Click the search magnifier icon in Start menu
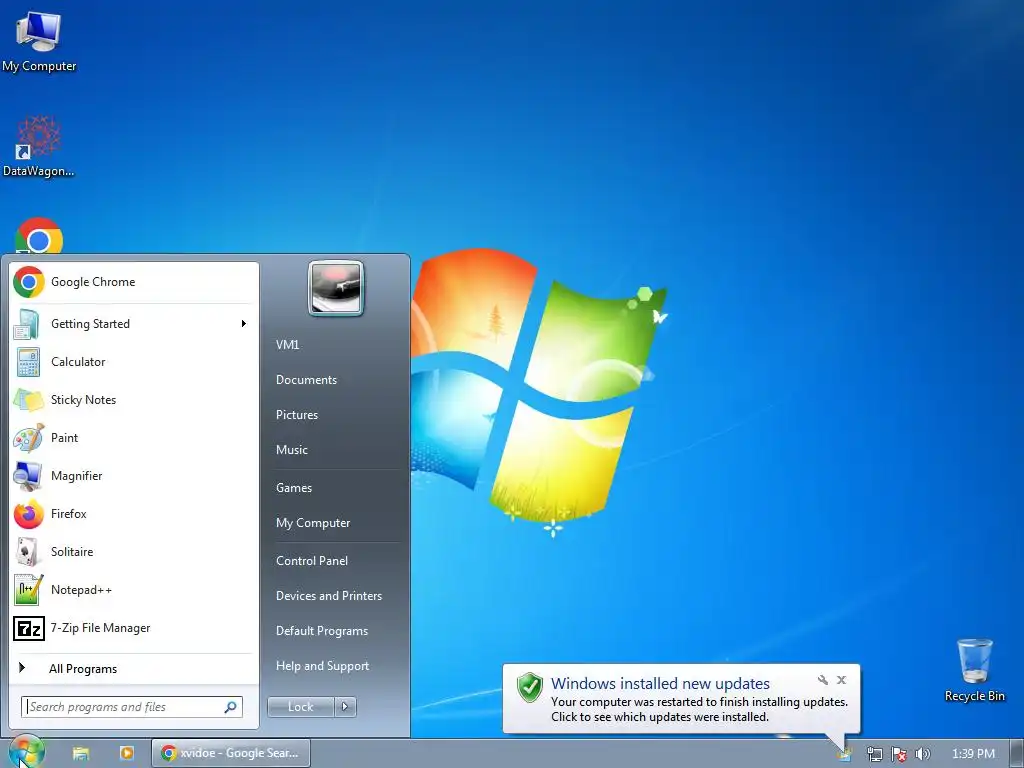This screenshot has width=1024, height=768. click(230, 707)
